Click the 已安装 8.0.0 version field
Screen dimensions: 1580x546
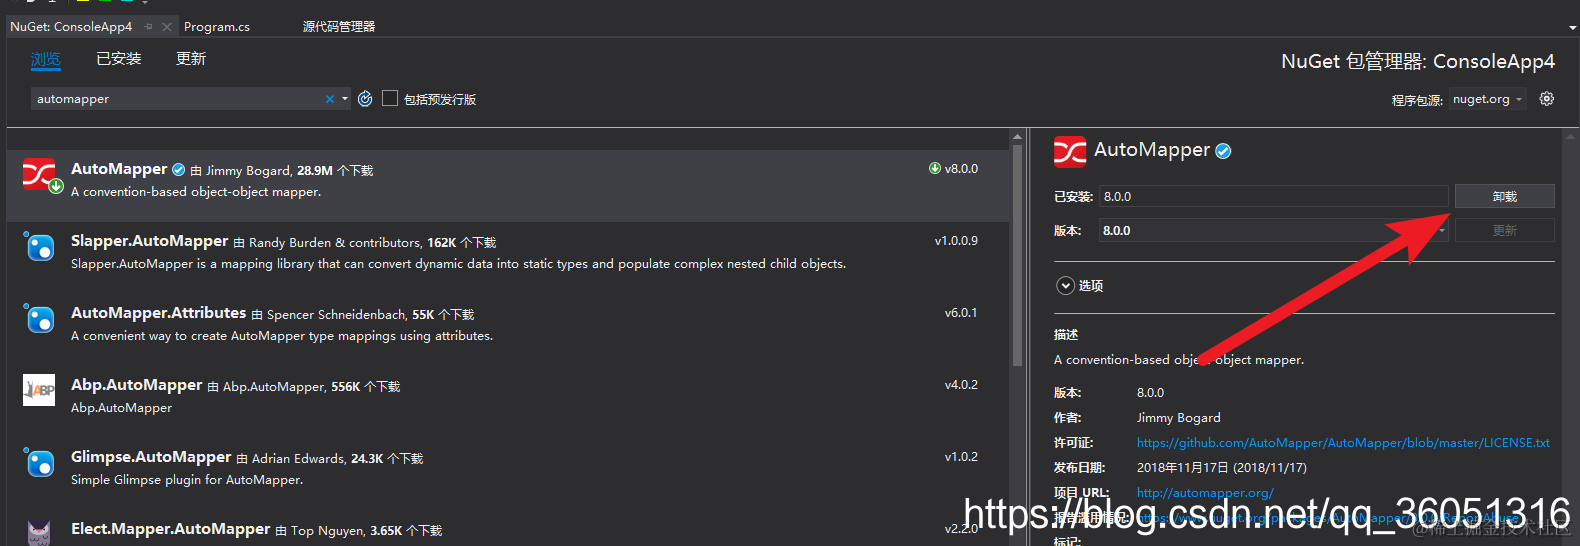pyautogui.click(x=1274, y=196)
